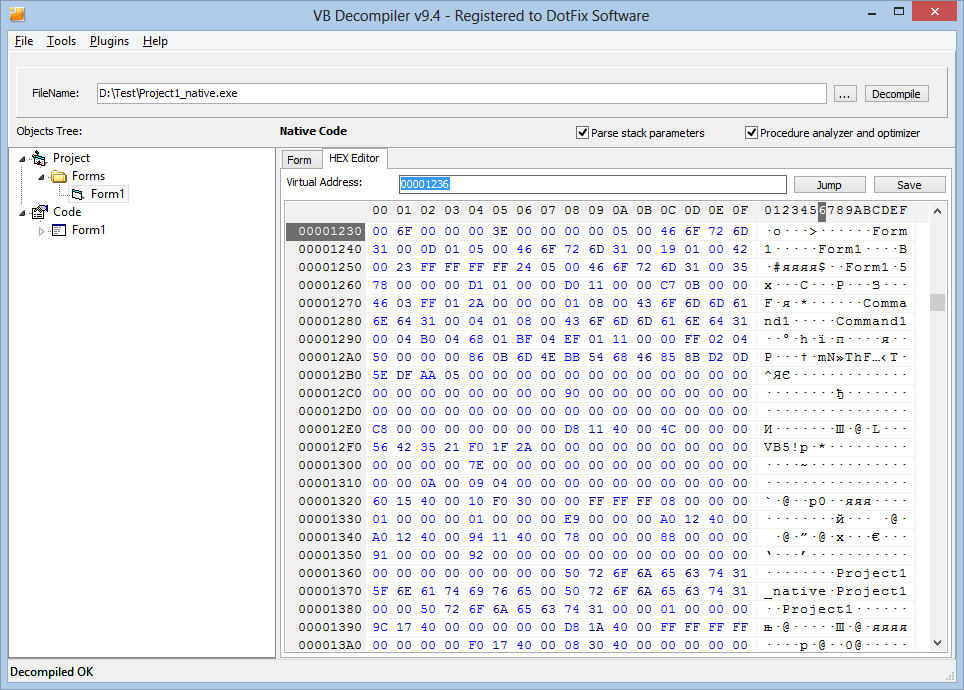The width and height of the screenshot is (964, 690).
Task: Click the Native Code heading label
Action: click(314, 131)
